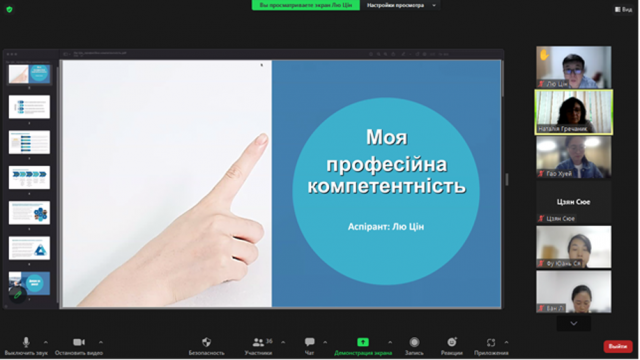Screen dimensions: 640x360
Task: Click muted mic icon on Гао Хуей tile
Action: coord(541,173)
